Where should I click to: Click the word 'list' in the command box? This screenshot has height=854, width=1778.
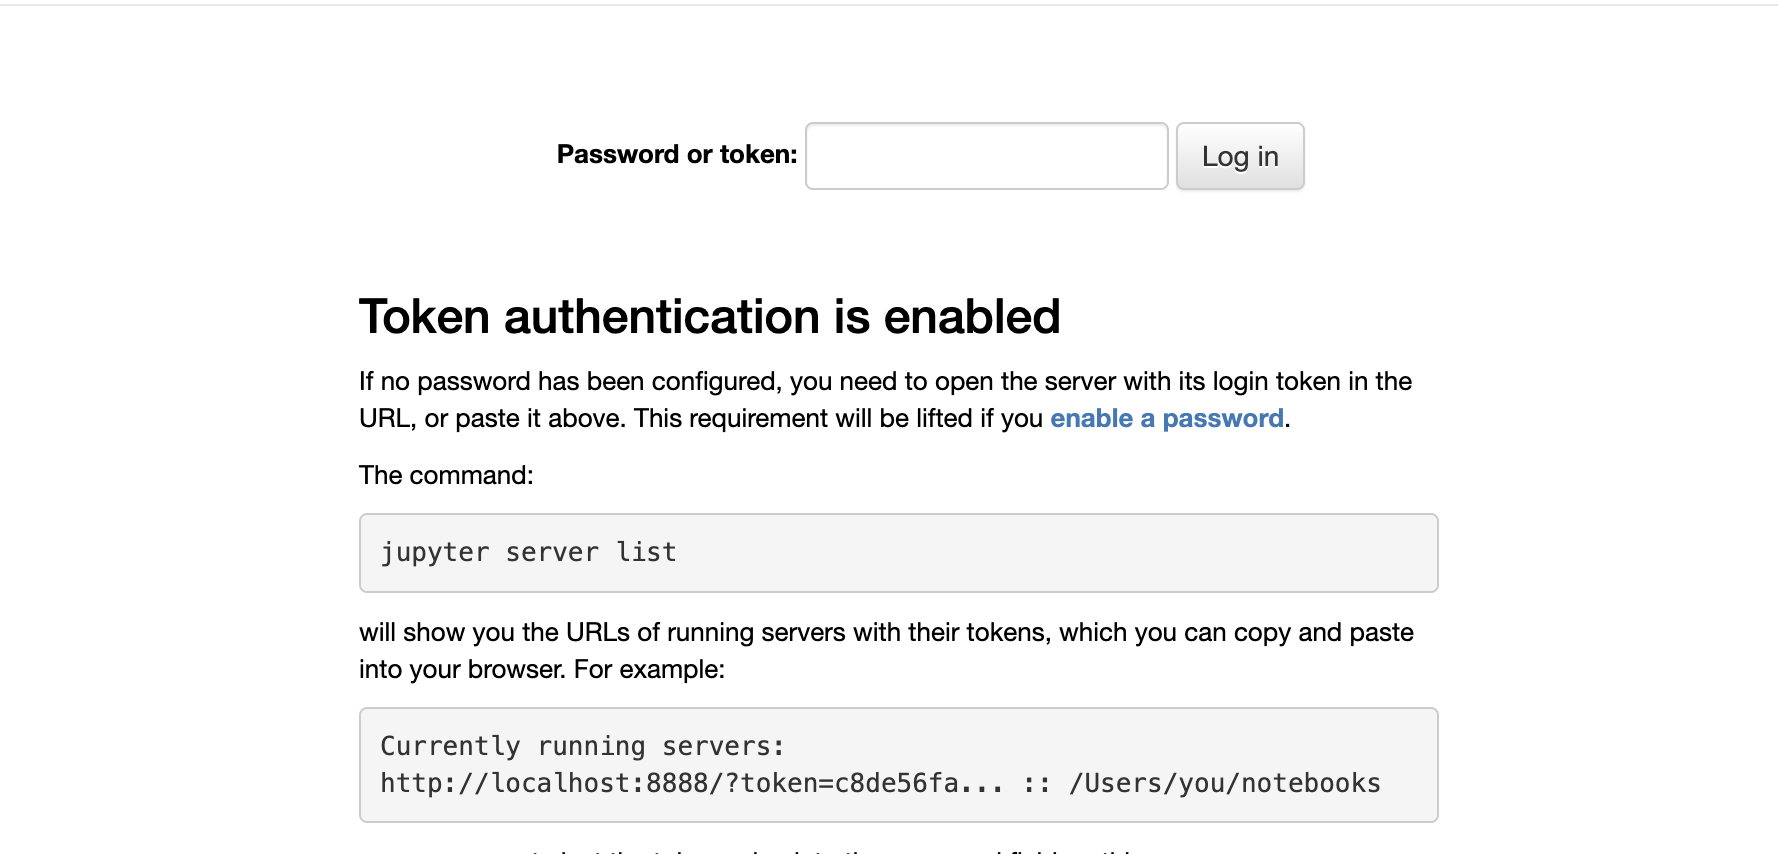pyautogui.click(x=646, y=552)
